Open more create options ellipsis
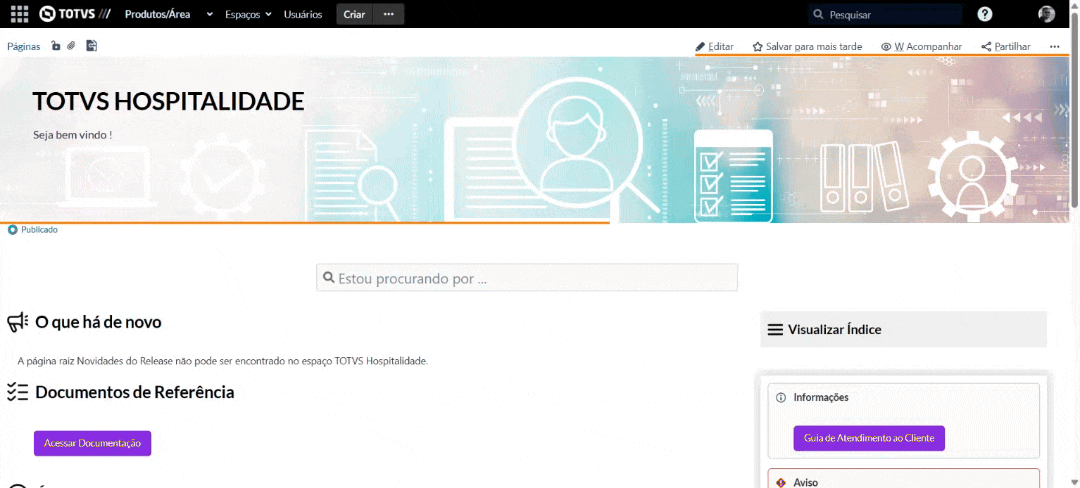 [388, 14]
